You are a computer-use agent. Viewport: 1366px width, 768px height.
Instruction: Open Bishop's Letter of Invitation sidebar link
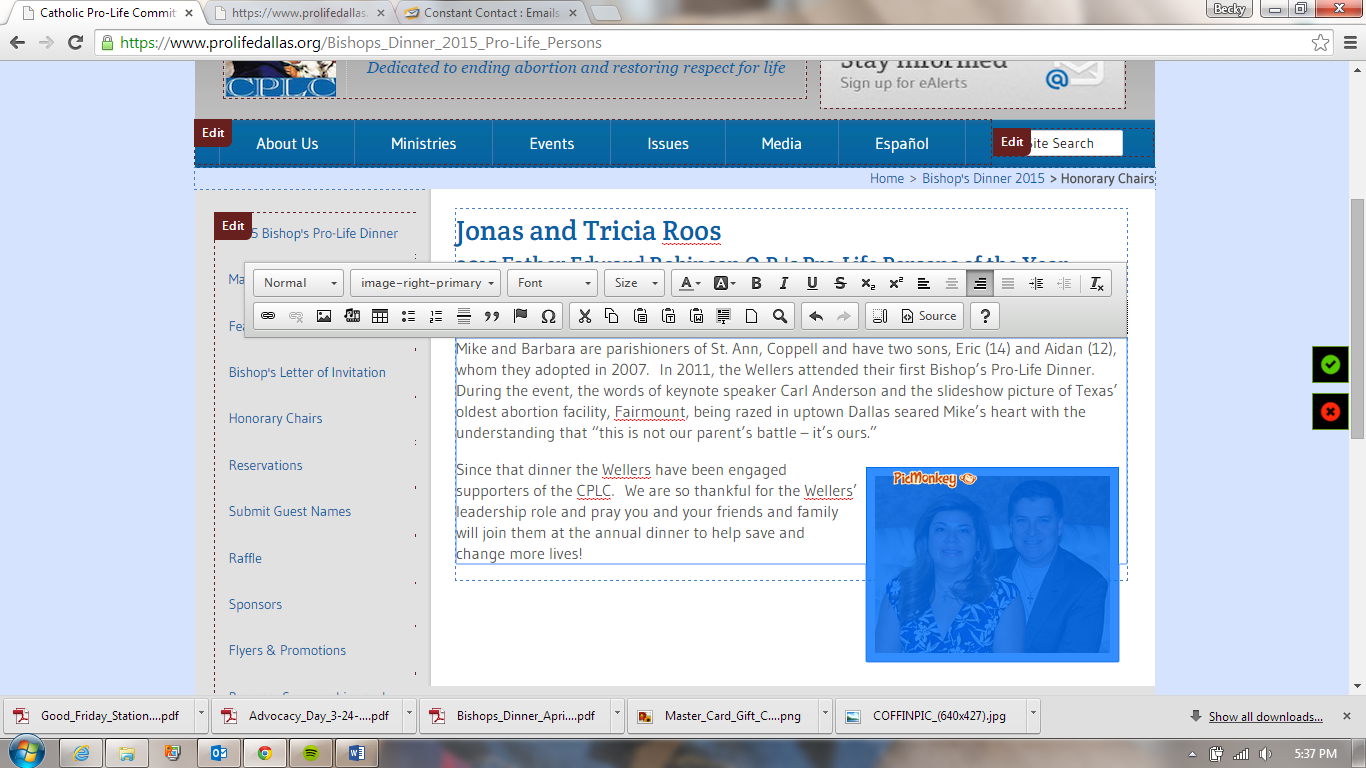click(x=307, y=372)
